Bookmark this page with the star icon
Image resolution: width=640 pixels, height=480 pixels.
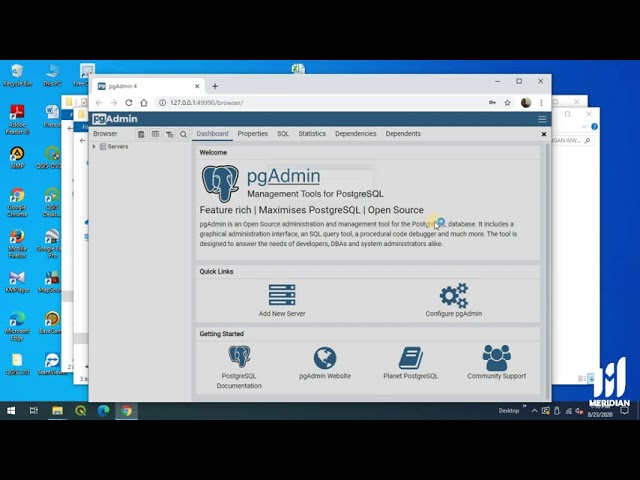click(507, 103)
